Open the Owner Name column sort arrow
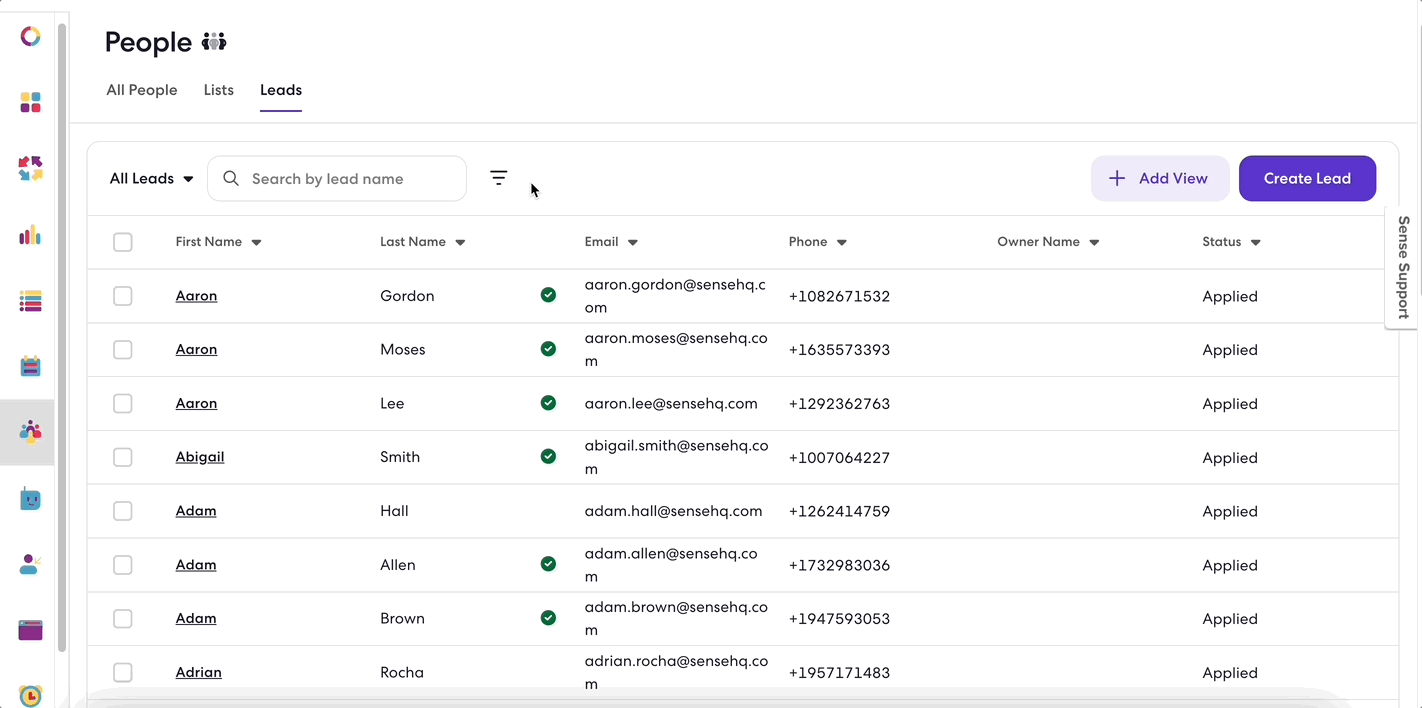Screen dimensions: 1422x708 [x=1094, y=242]
